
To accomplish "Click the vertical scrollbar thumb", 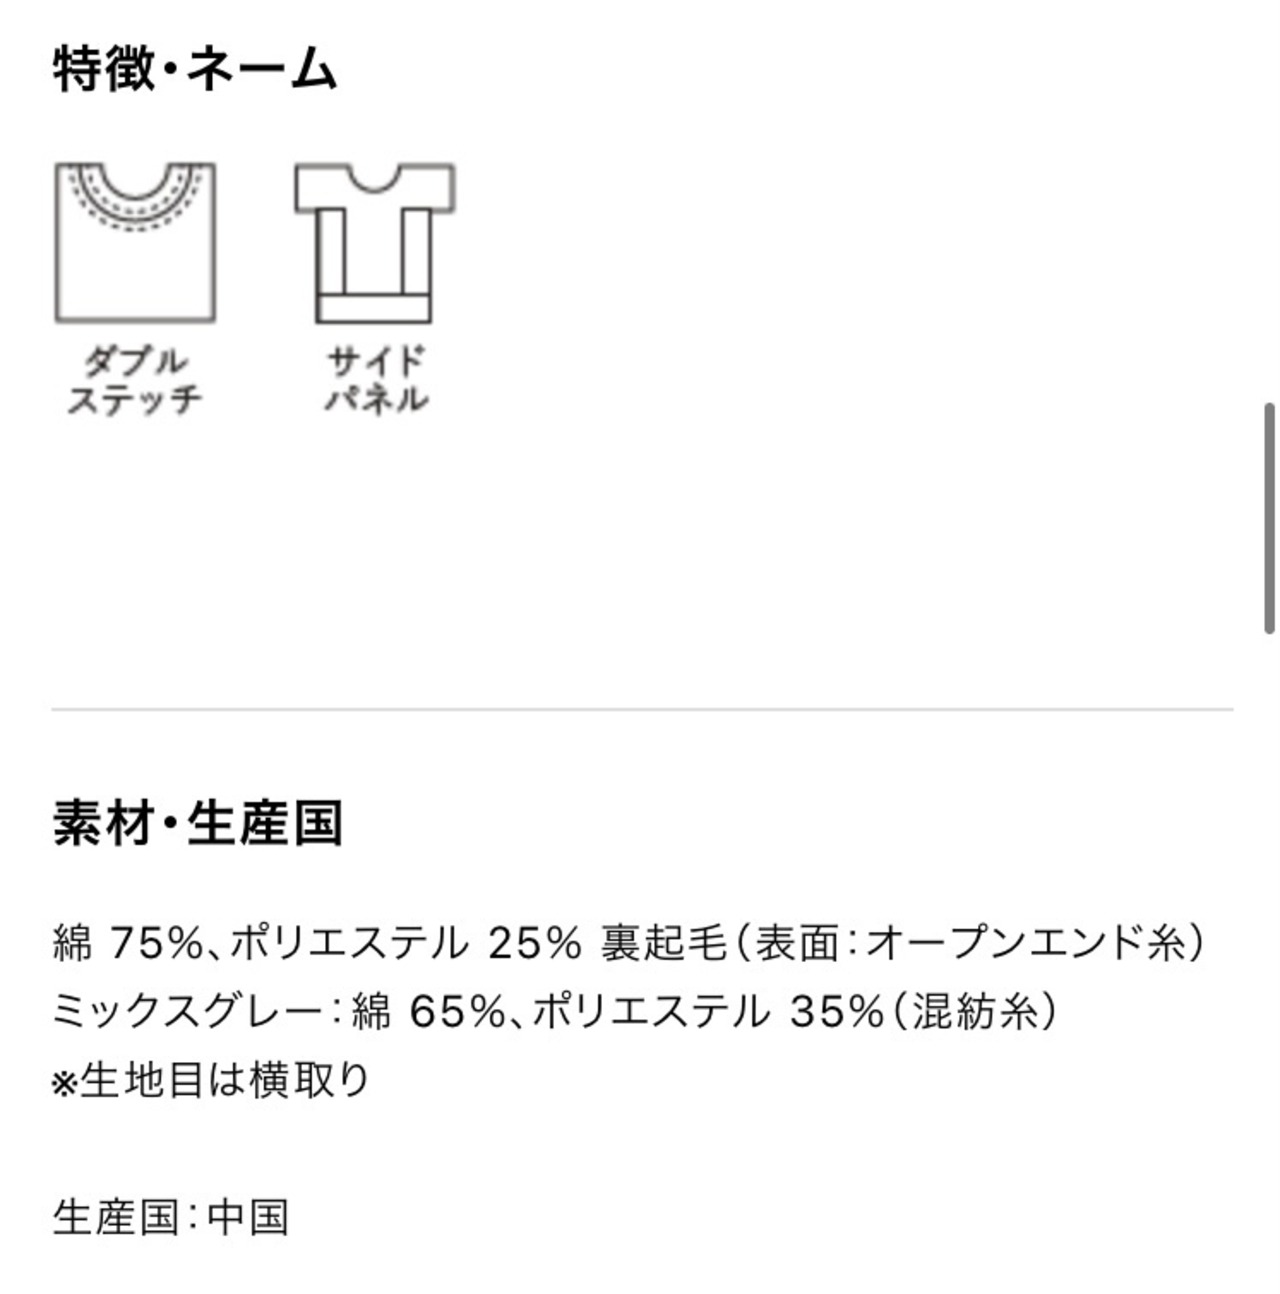I will (1269, 518).
